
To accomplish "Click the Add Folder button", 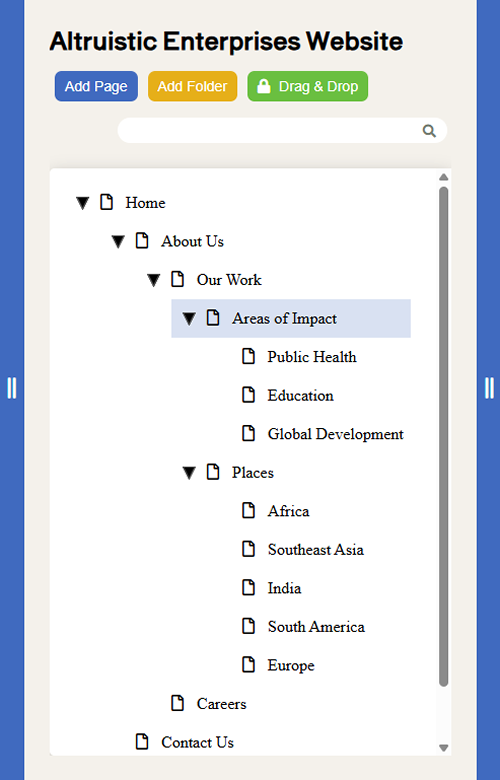I will (x=192, y=86).
